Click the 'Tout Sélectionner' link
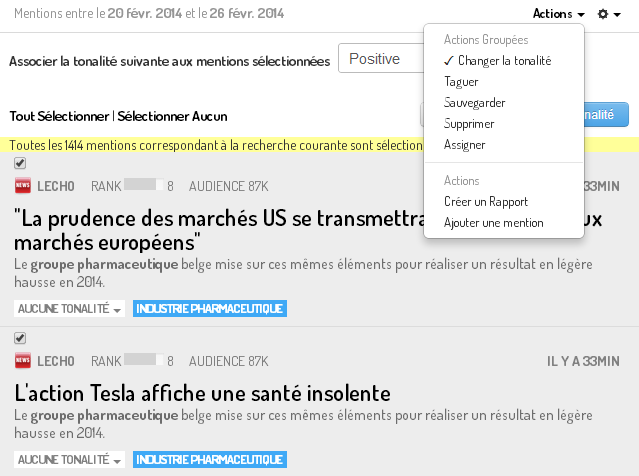 tap(59, 116)
